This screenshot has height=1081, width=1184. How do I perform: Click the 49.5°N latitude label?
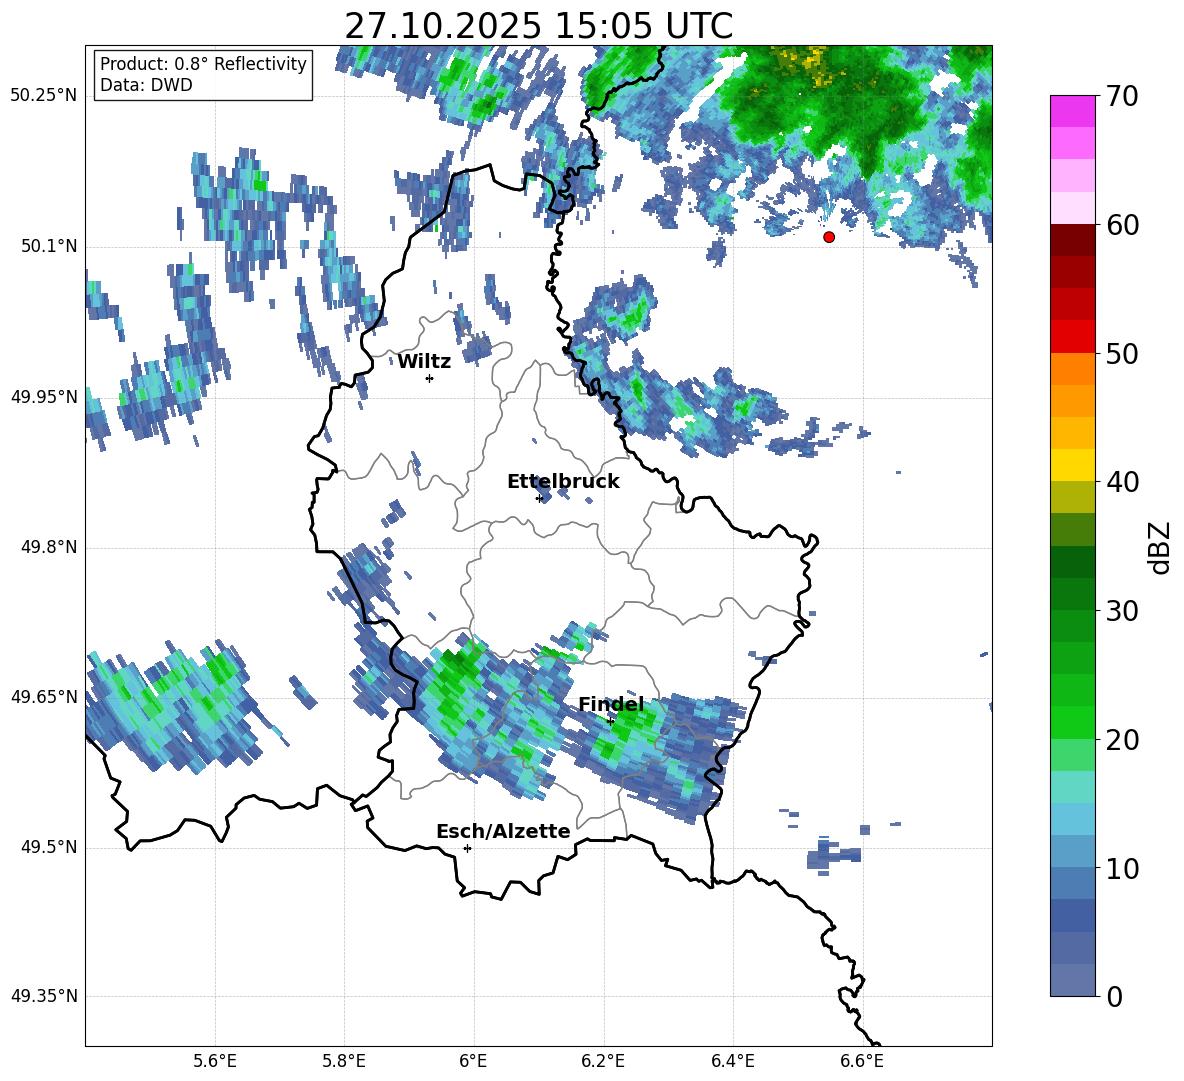(49, 848)
